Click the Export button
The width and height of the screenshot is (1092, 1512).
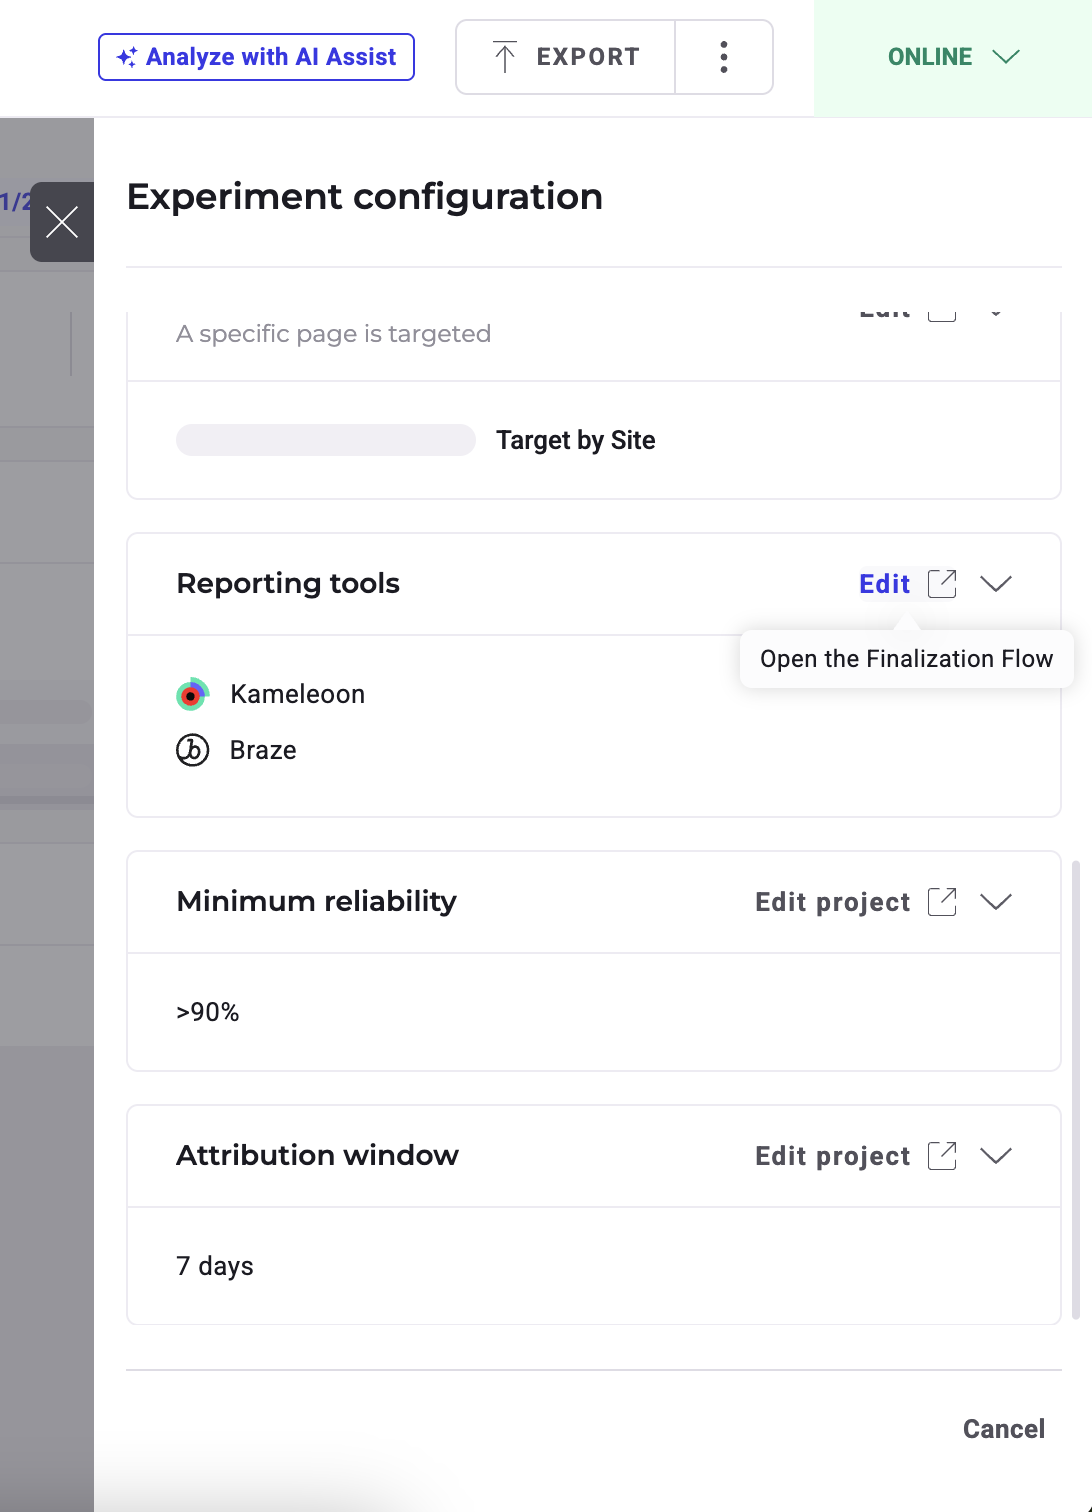[566, 57]
